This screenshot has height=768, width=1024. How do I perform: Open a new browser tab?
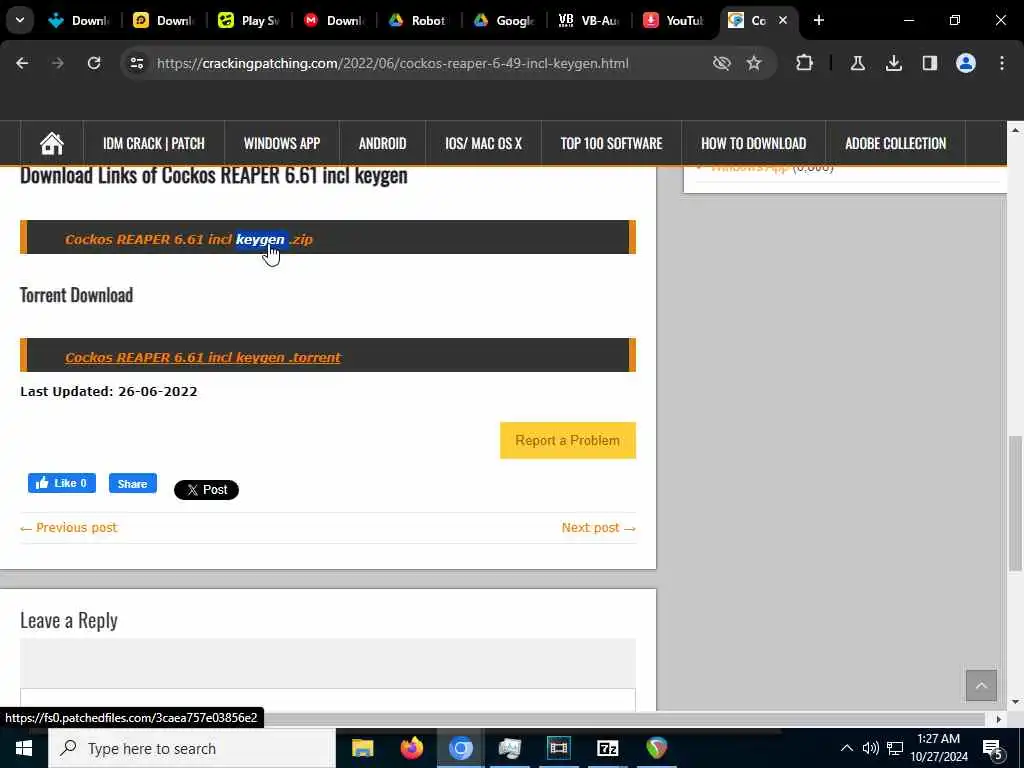pyautogui.click(x=818, y=20)
